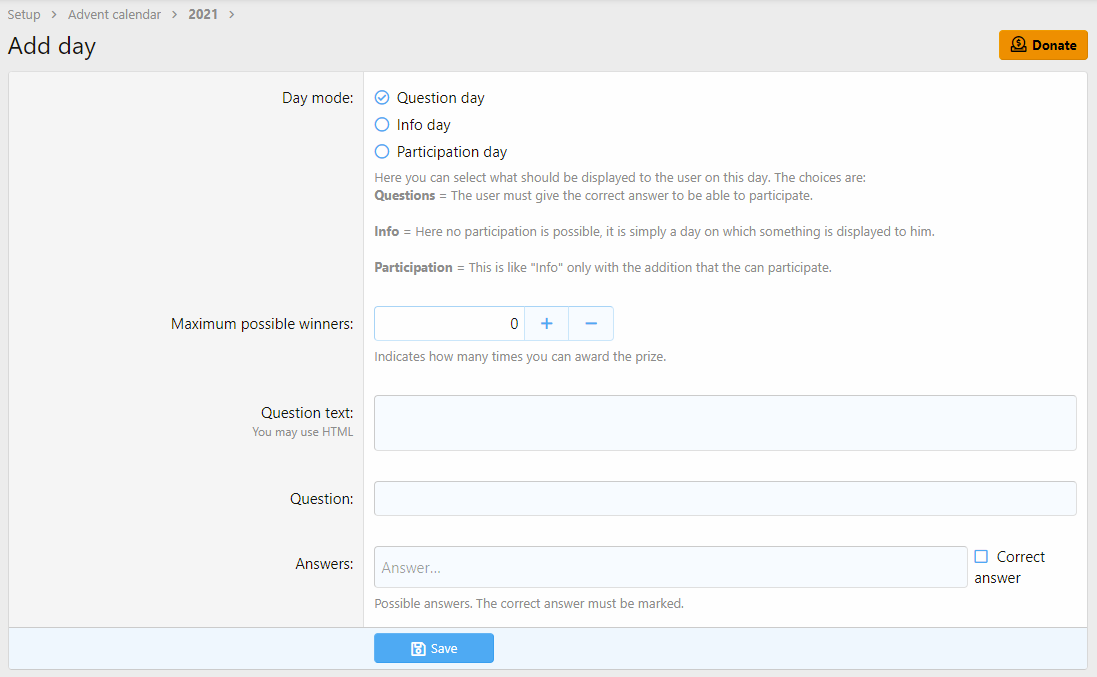Navigate to the 2021 breadcrumb
This screenshot has height=677, width=1097.
(204, 15)
